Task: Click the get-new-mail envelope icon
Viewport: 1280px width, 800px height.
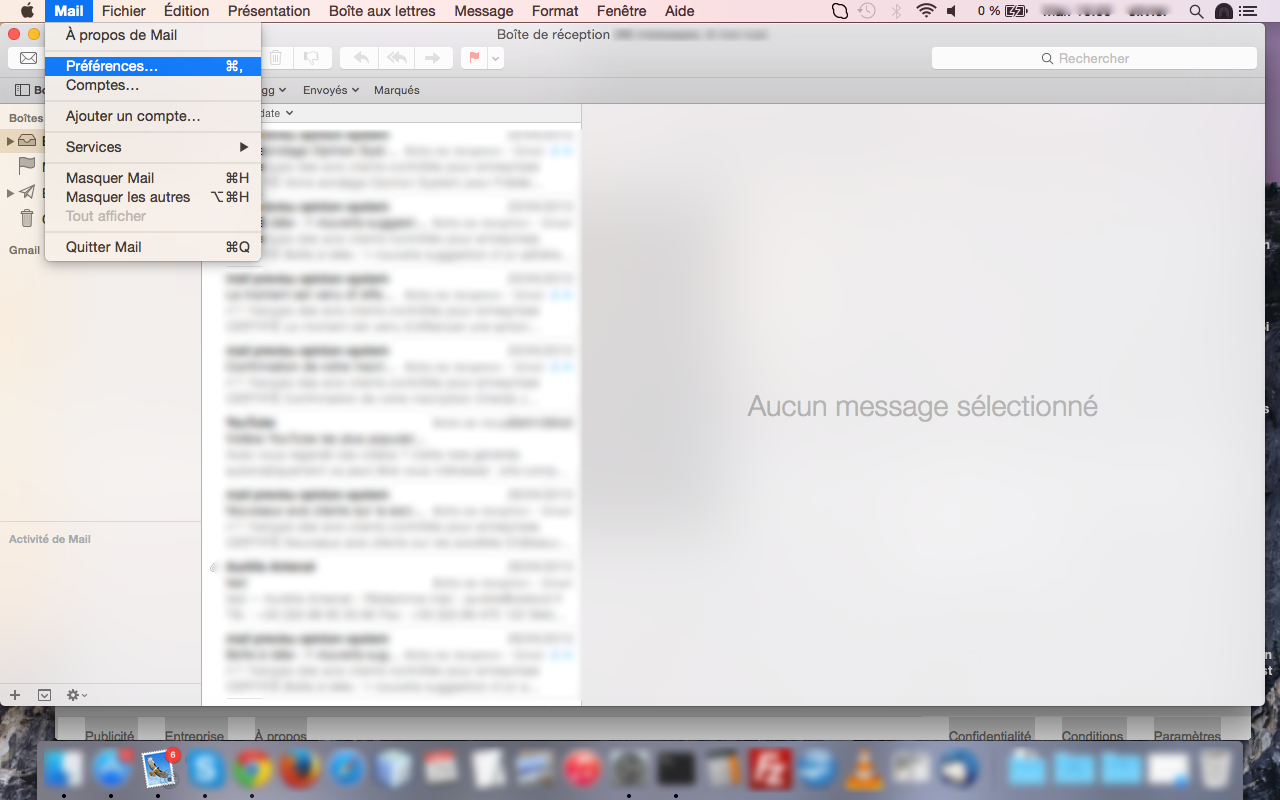Action: coord(27,58)
